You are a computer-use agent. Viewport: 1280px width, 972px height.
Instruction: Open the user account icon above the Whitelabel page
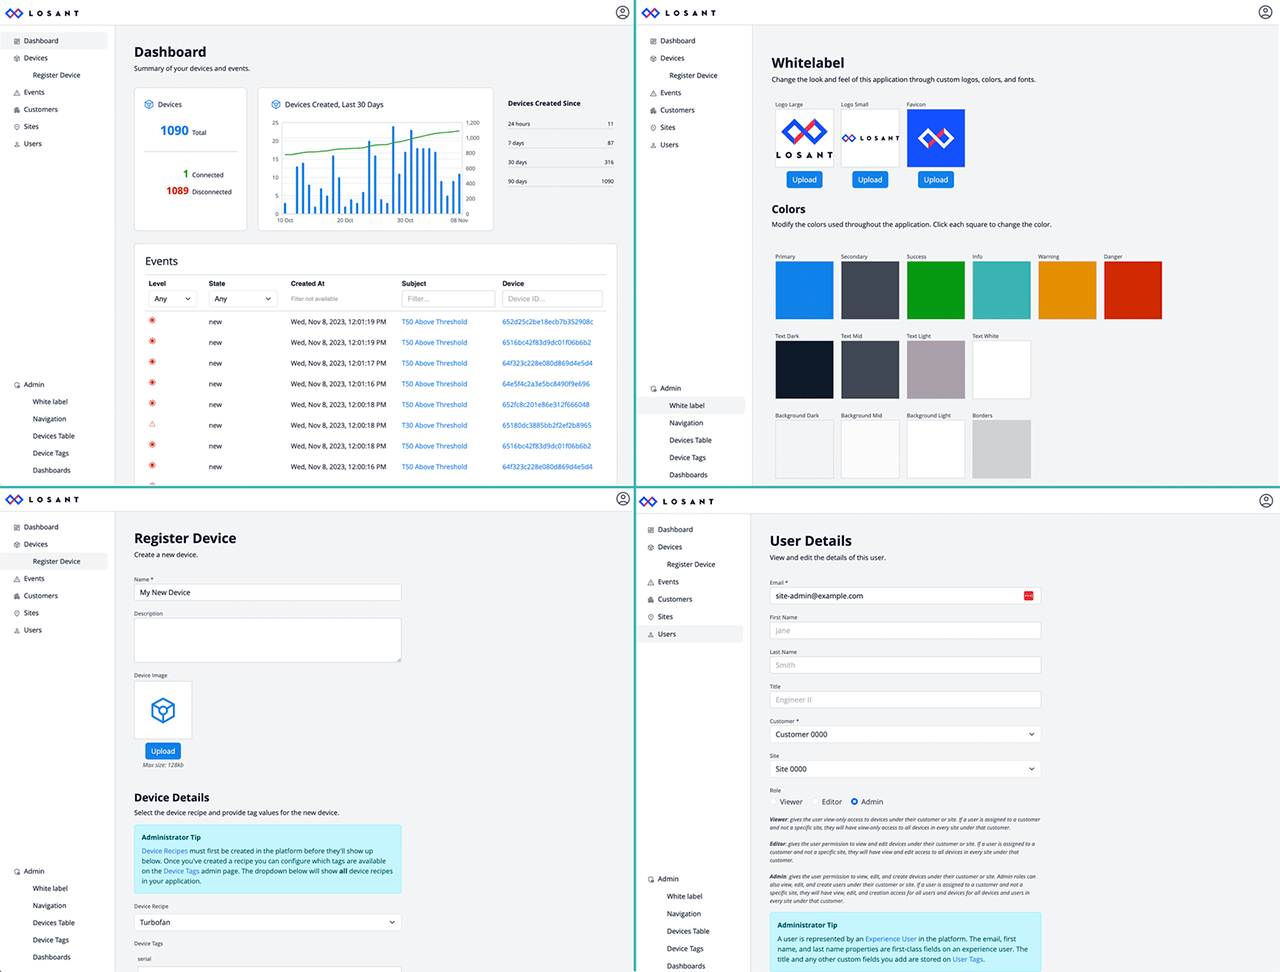1265,13
